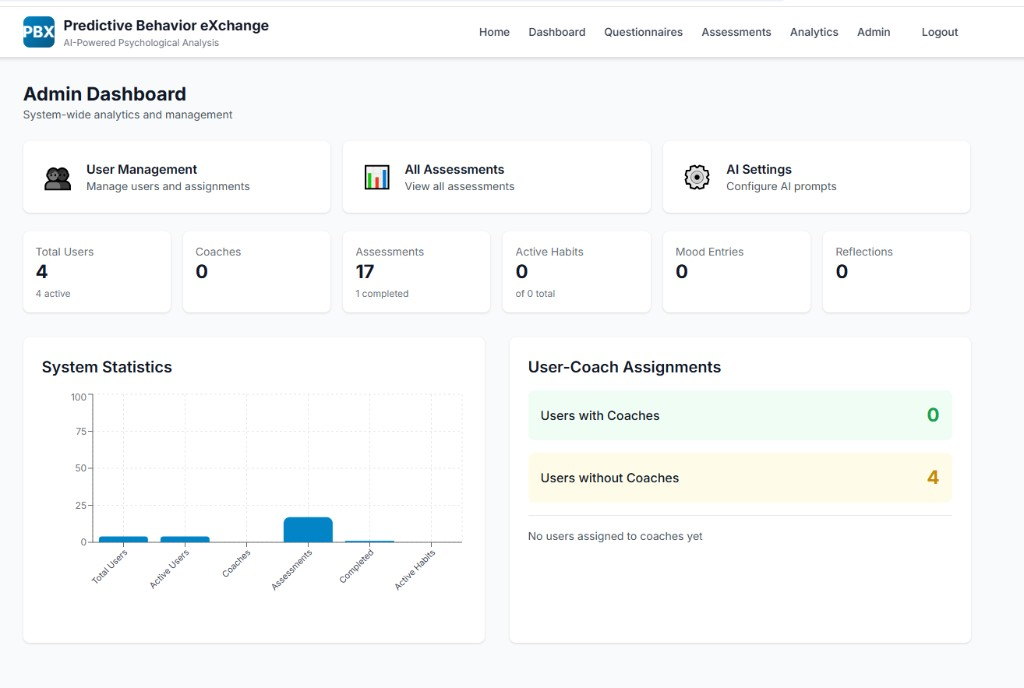Viewport: 1024px width, 688px height.
Task: Click the Logout link
Action: 939,32
